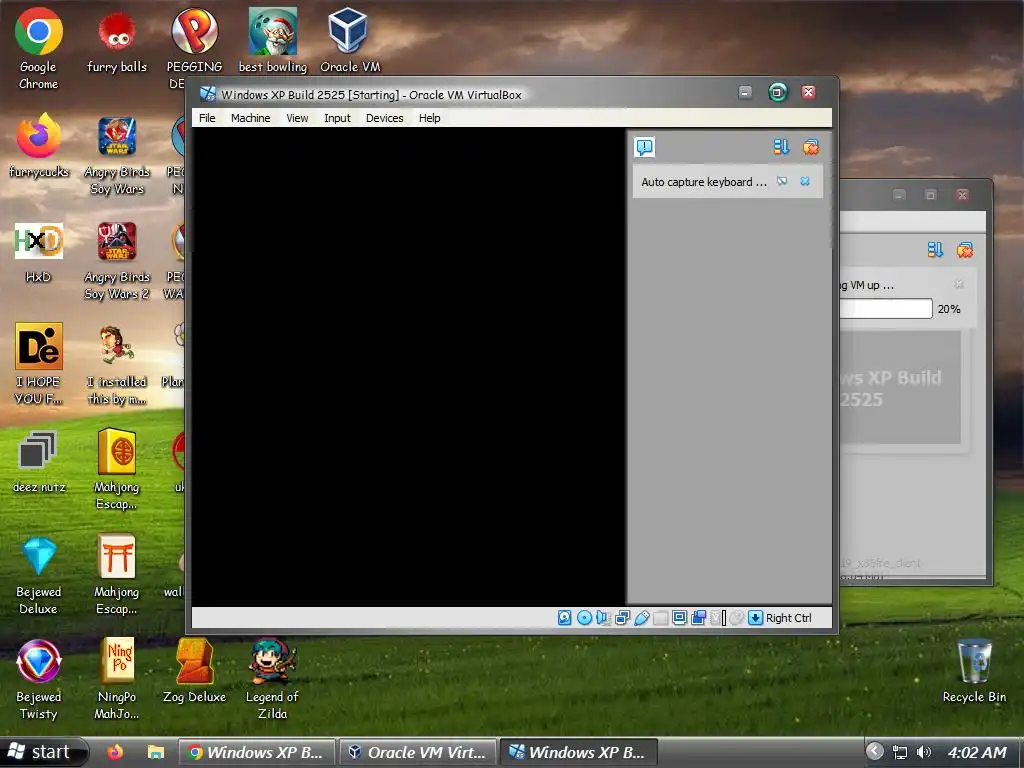Viewport: 1024px width, 768px height.
Task: Click the mouse integration status icon
Action: [x=737, y=617]
